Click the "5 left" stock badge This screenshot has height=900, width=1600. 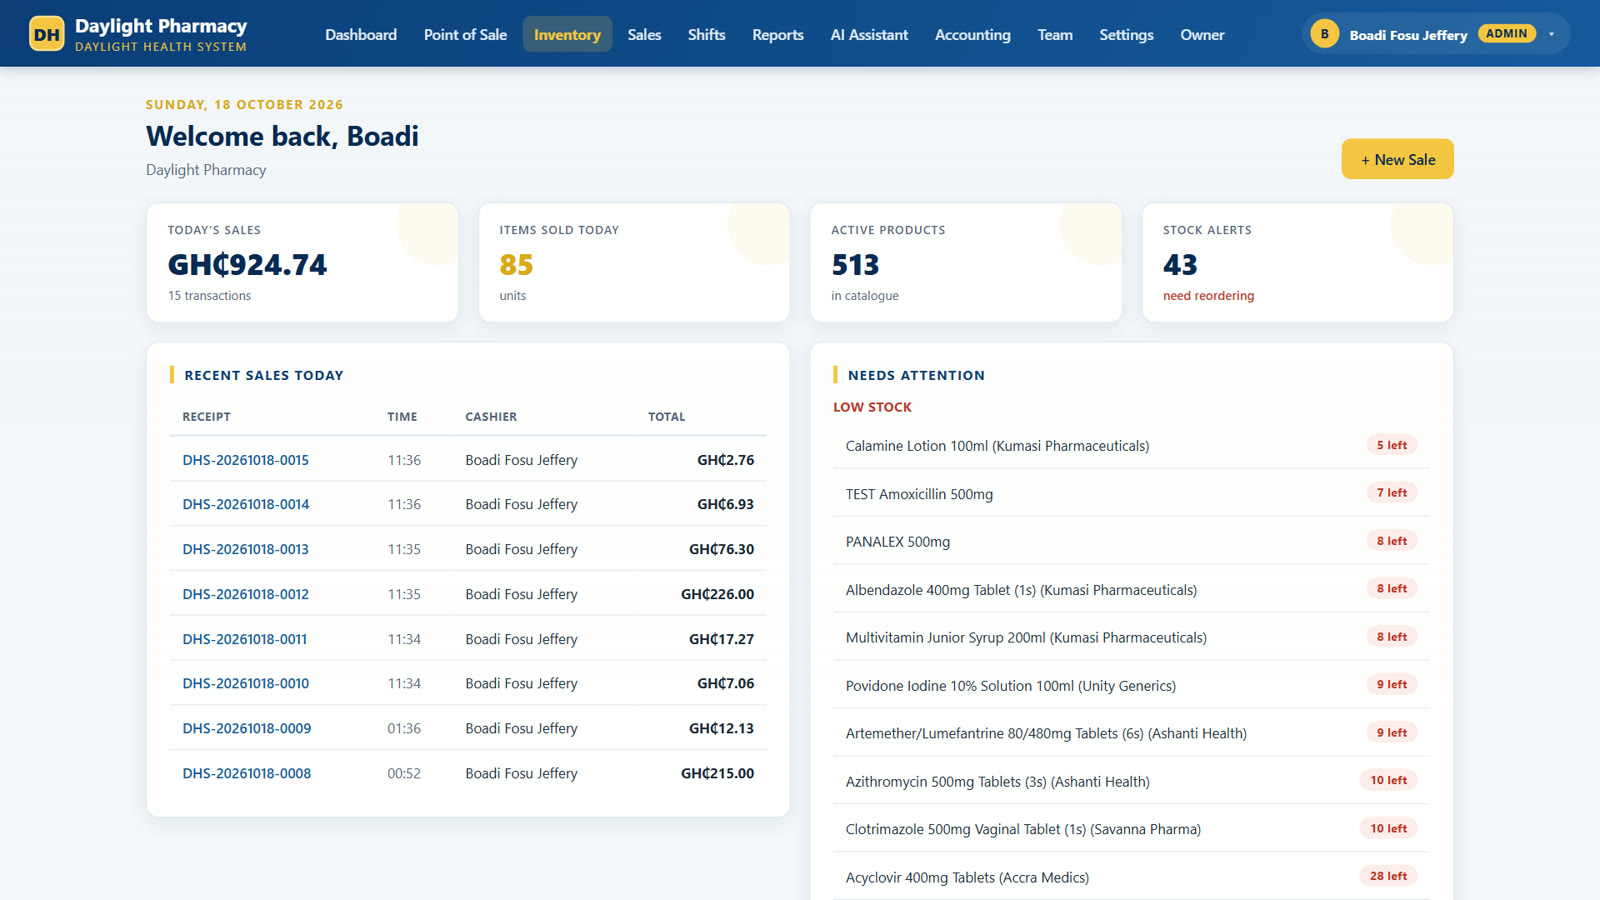click(x=1392, y=445)
